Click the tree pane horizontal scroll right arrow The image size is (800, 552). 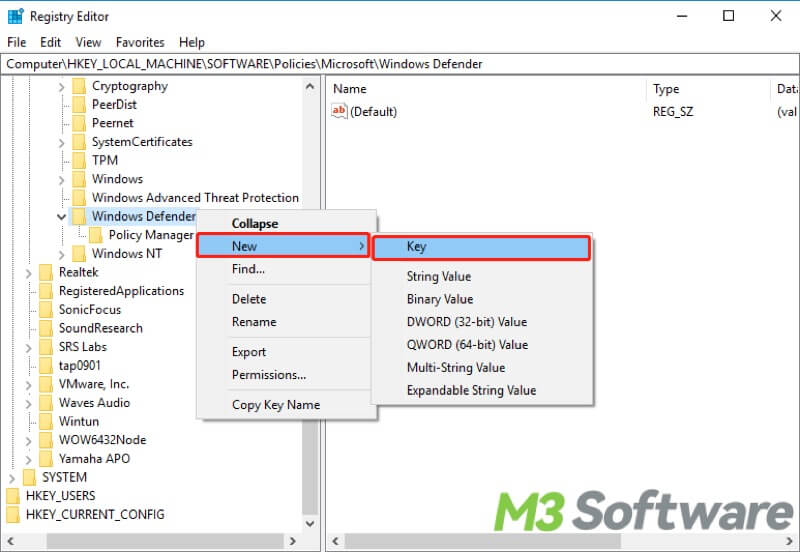pyautogui.click(x=293, y=541)
